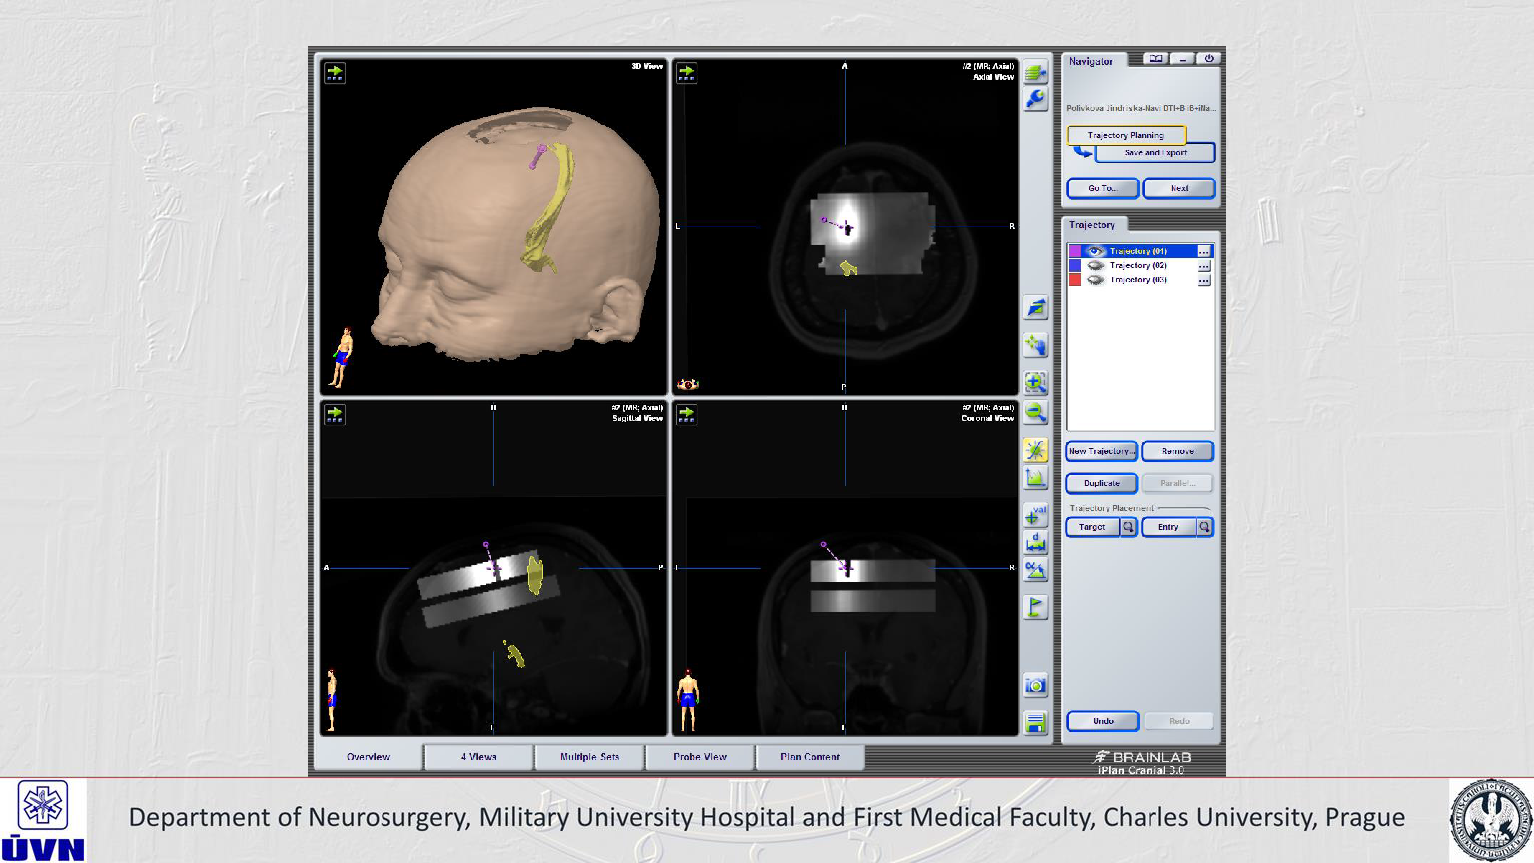The image size is (1534, 863).
Task: Open the Probe View tab
Action: 699,757
